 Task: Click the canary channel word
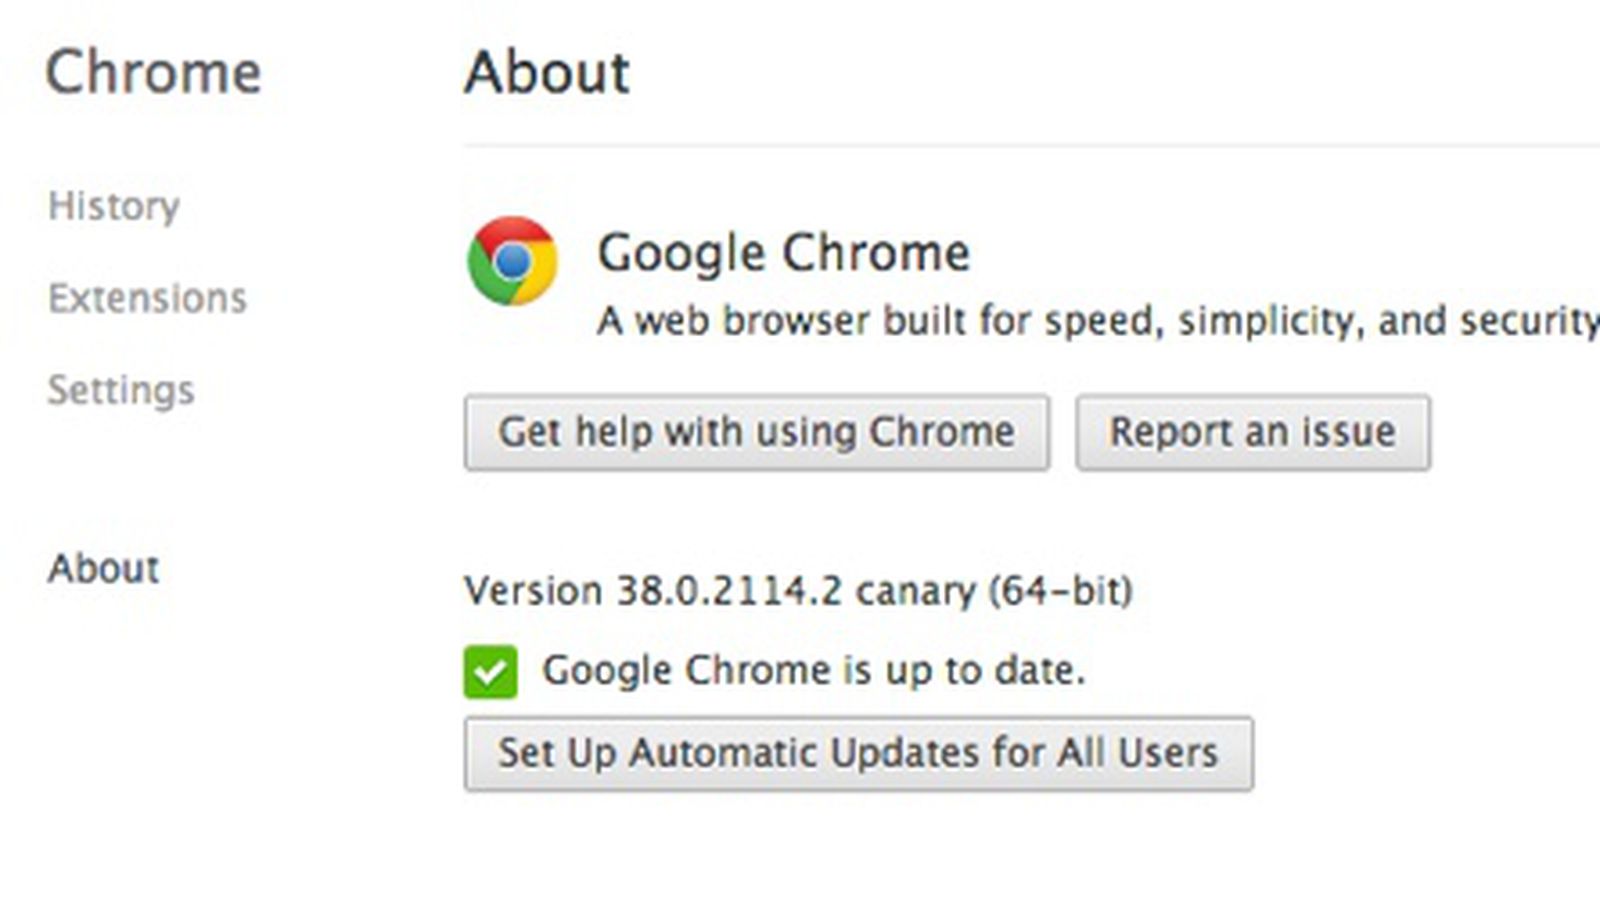coord(915,591)
